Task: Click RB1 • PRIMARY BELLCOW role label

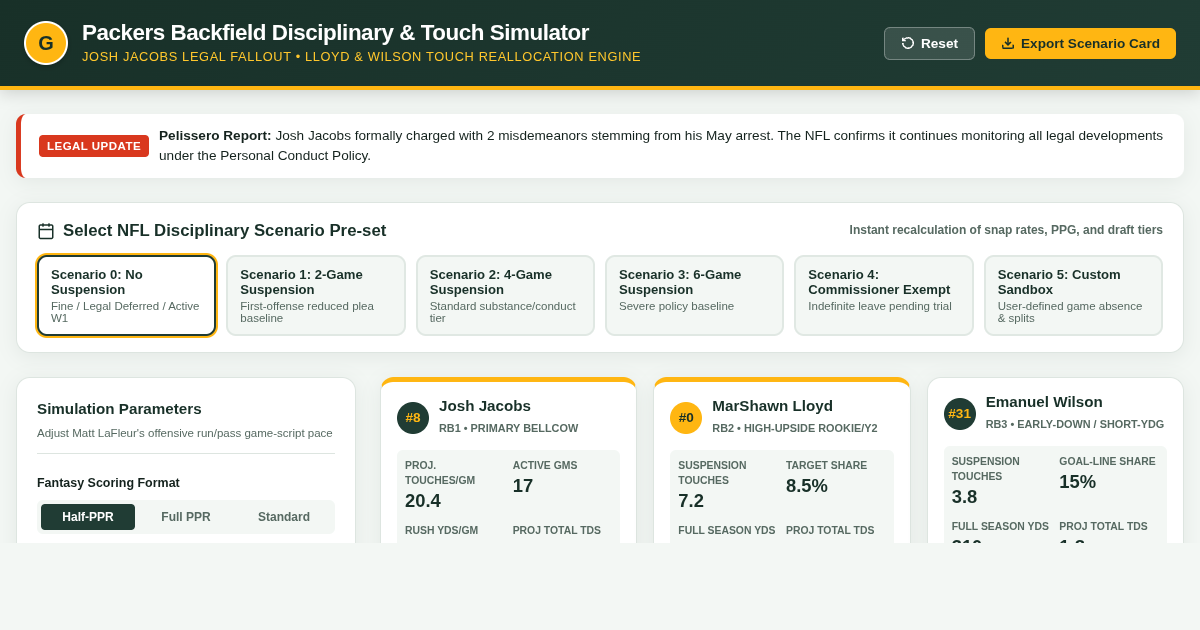Action: tap(508, 428)
